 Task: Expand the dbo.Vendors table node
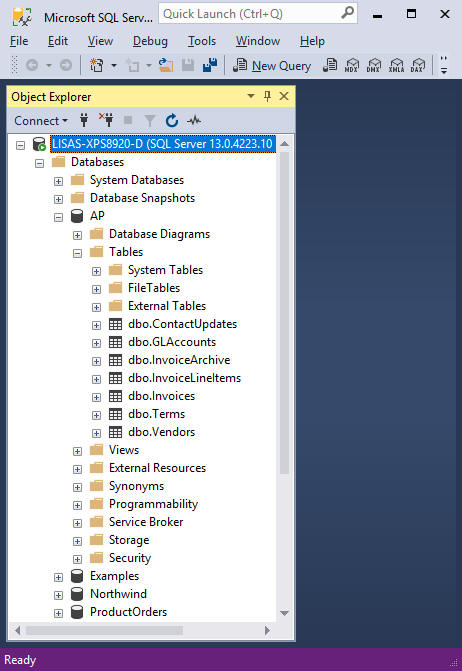97,433
